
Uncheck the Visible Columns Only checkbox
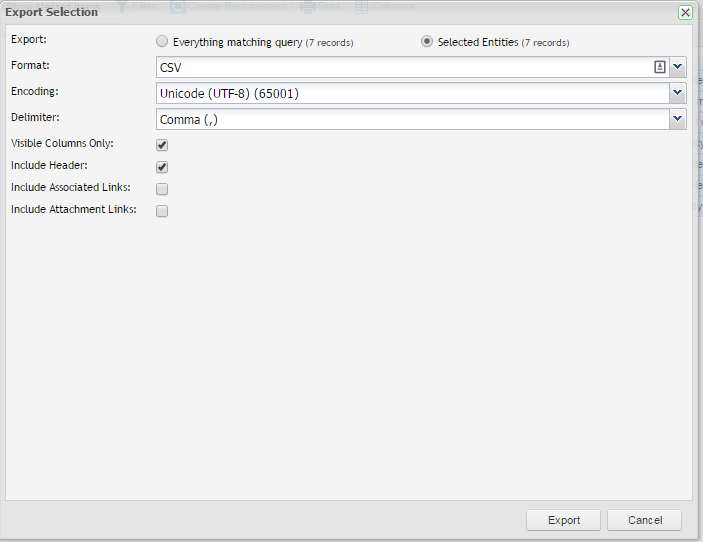click(162, 145)
